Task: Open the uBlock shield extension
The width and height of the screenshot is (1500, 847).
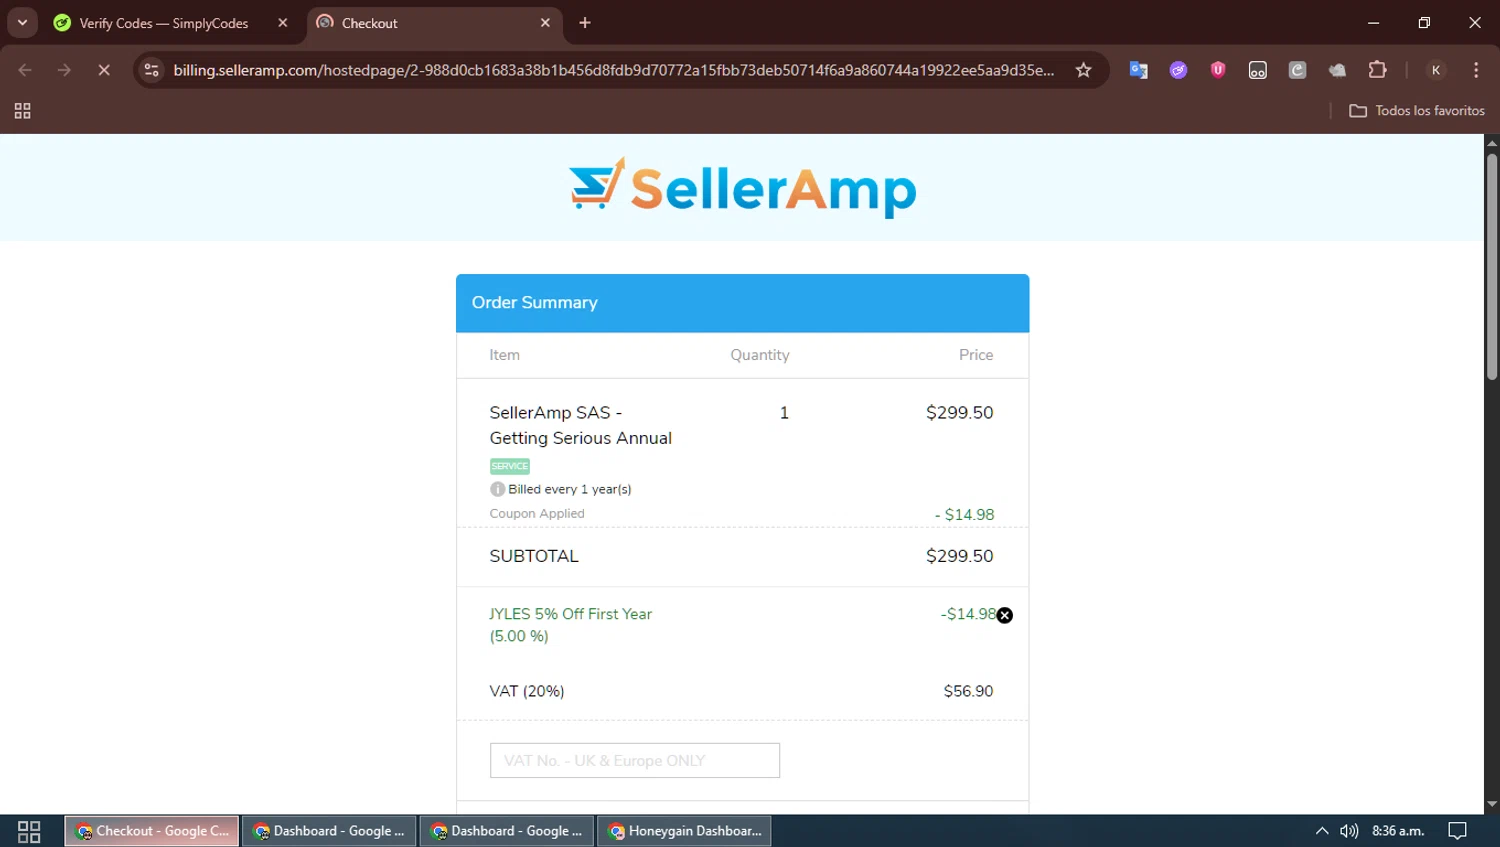Action: 1218,70
